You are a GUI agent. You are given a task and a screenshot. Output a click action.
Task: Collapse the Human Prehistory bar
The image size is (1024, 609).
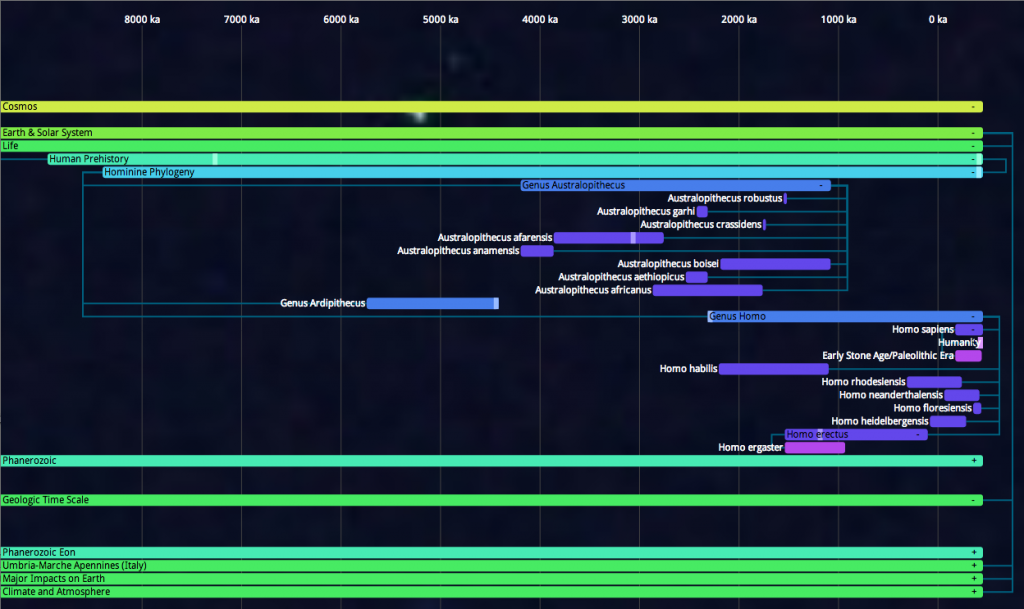point(973,159)
